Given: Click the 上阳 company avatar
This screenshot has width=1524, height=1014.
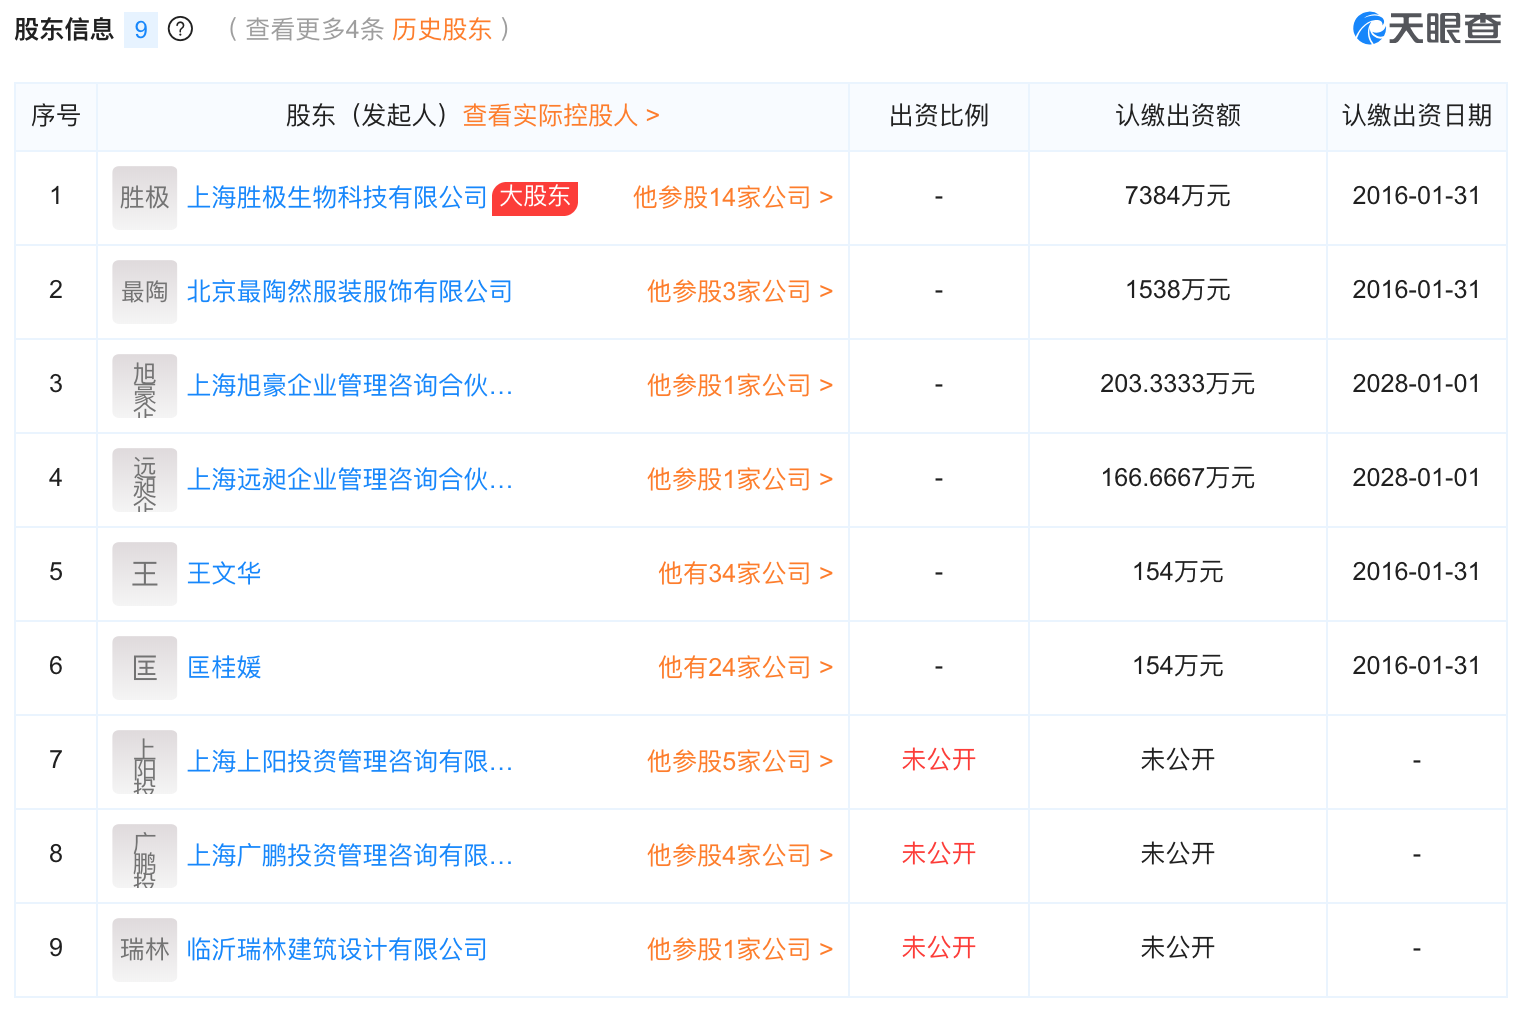Looking at the screenshot, I should coord(145,762).
